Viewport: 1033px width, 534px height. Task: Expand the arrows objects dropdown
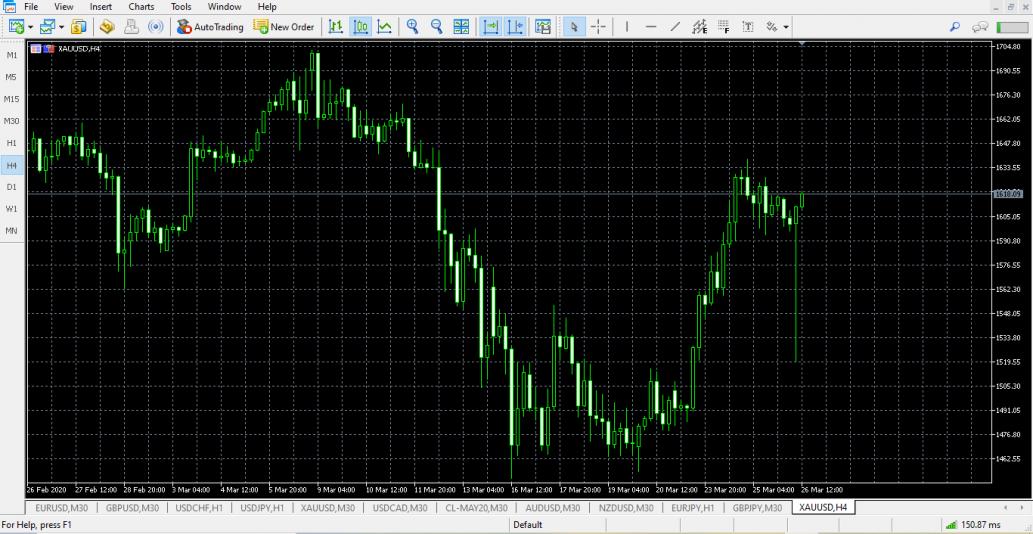786,27
